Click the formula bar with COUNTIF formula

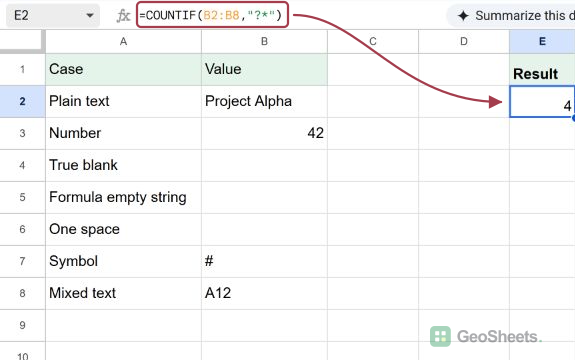pyautogui.click(x=212, y=15)
